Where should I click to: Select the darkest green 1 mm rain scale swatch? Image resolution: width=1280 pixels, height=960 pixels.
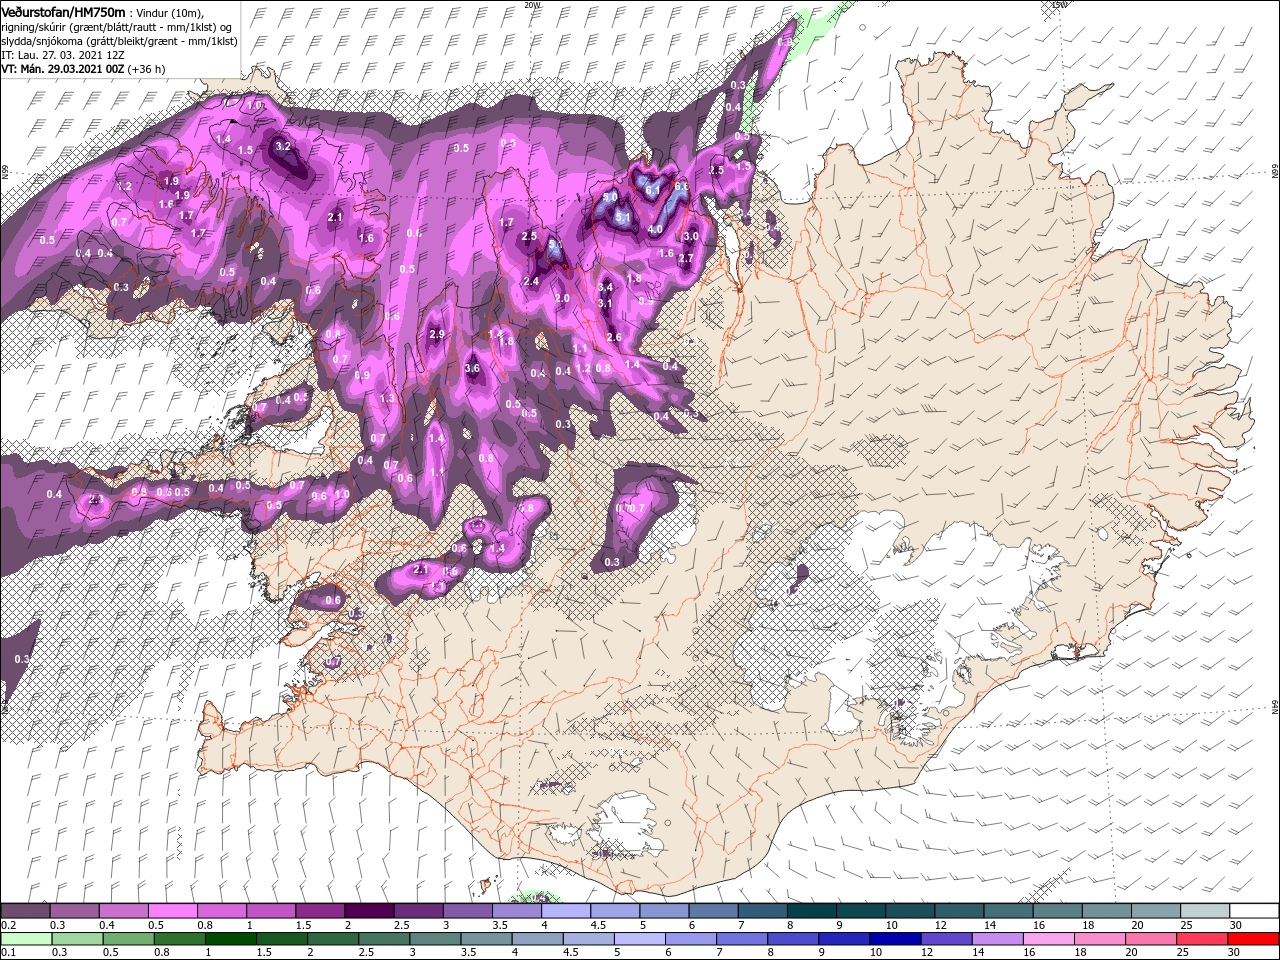(231, 939)
